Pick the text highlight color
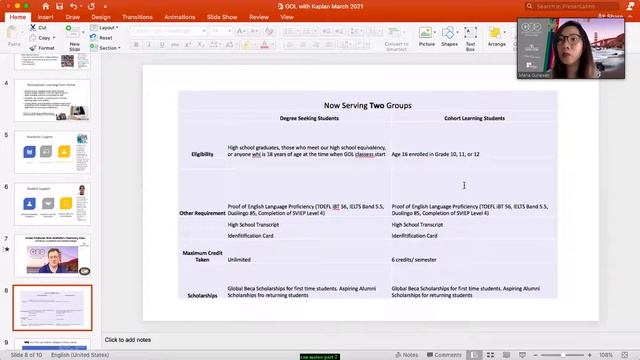 [x=246, y=44]
